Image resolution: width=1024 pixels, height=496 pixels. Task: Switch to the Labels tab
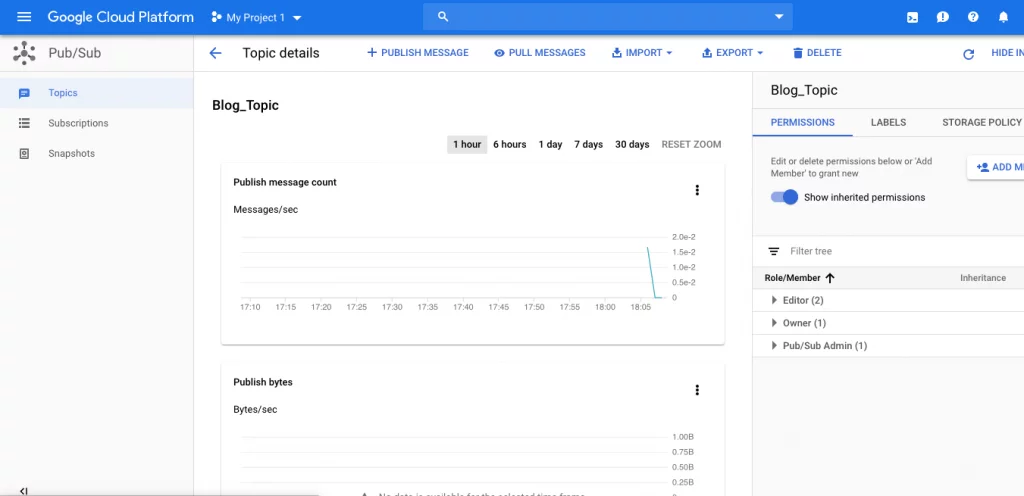(888, 122)
